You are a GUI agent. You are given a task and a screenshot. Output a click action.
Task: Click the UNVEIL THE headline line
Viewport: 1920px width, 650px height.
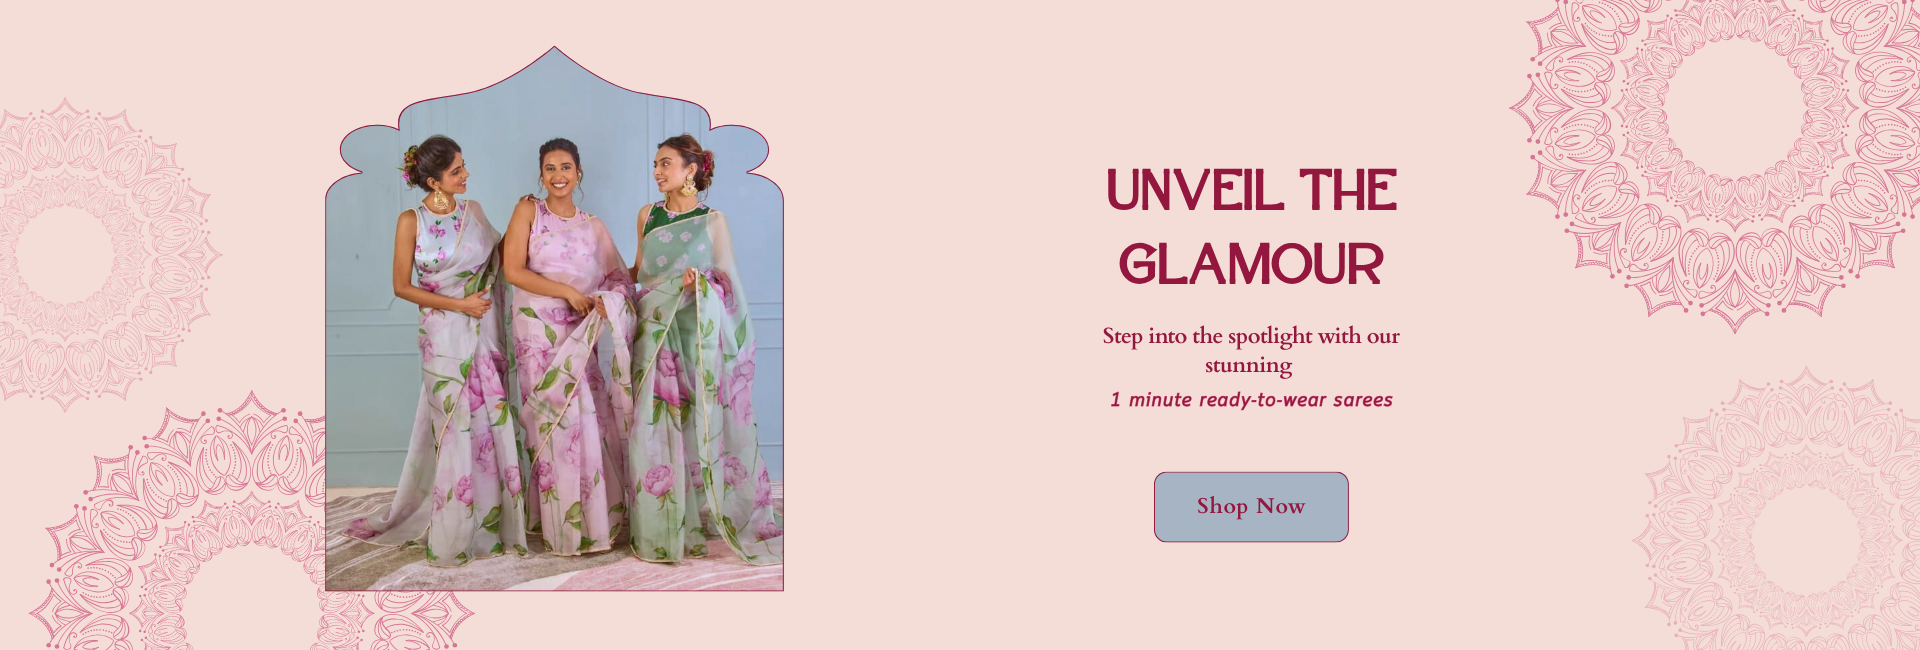click(1251, 190)
